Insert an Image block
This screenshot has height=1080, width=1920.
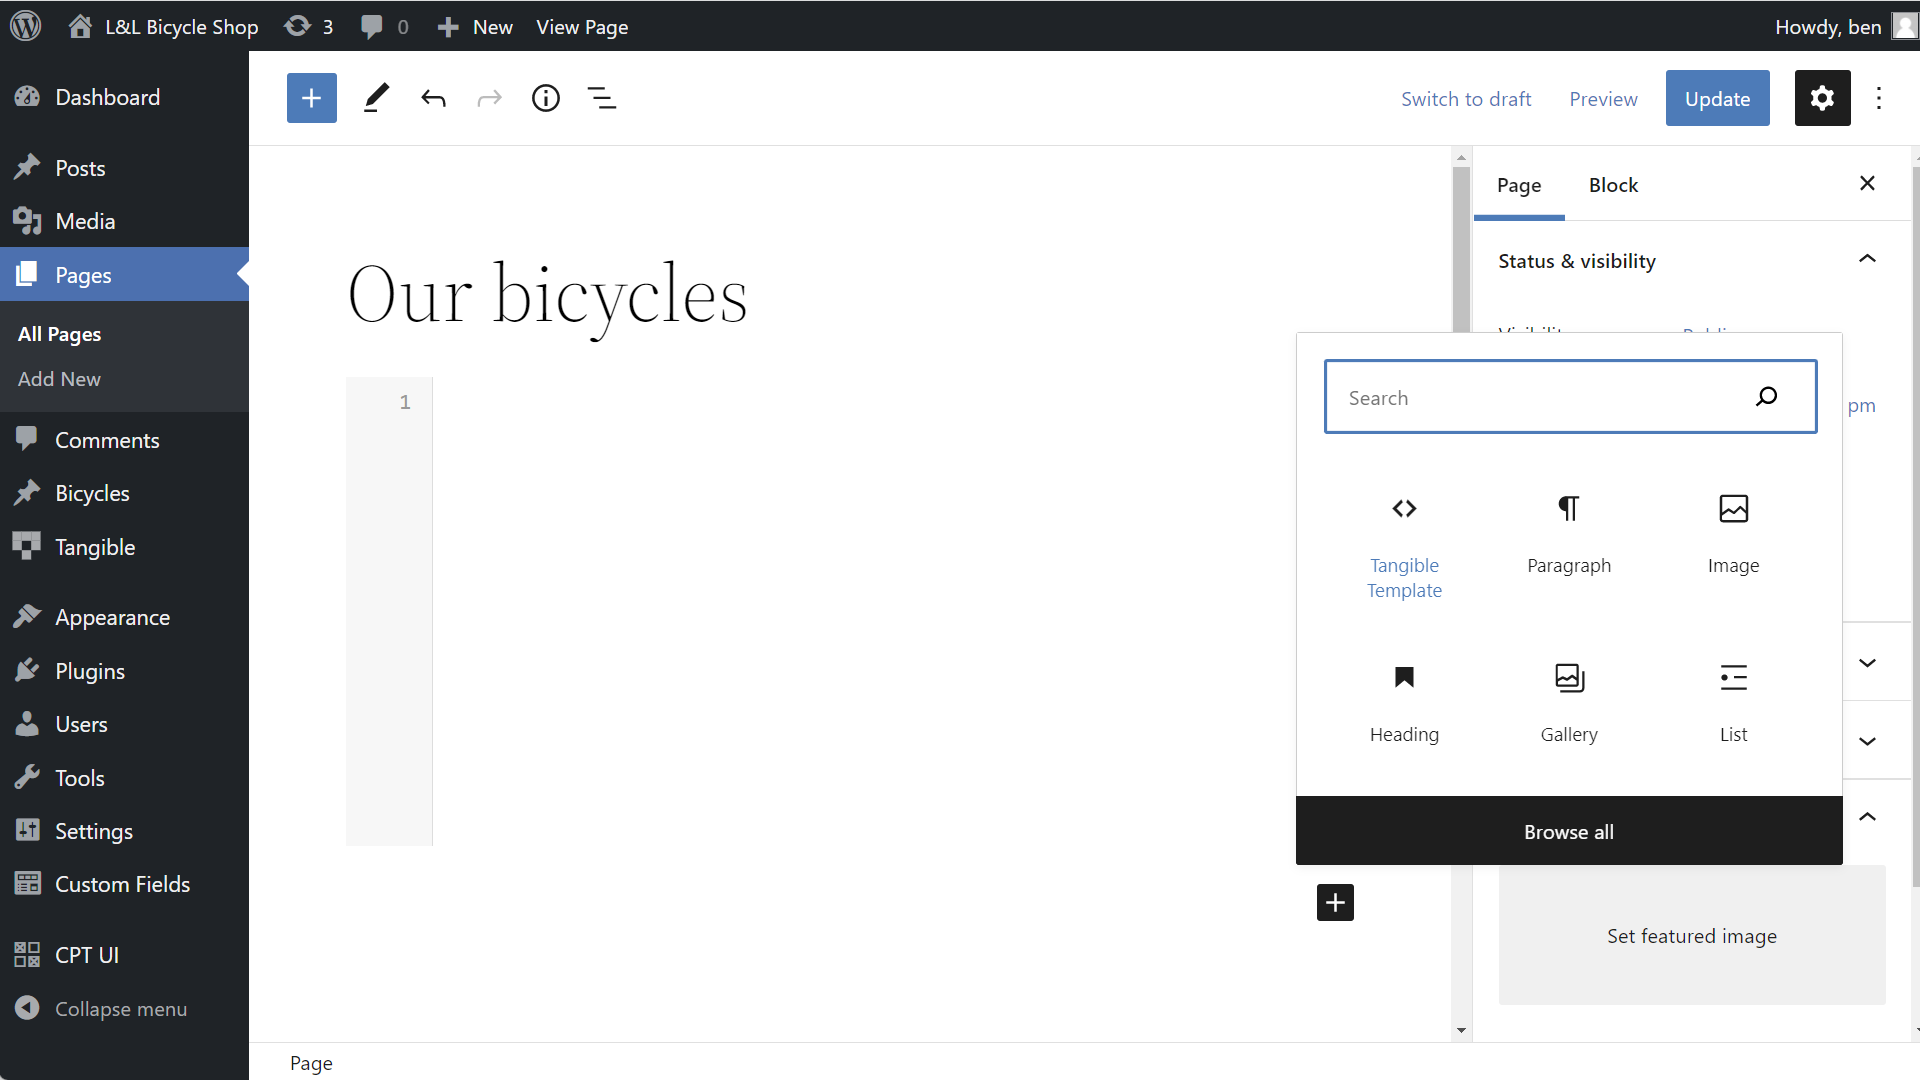[1733, 535]
